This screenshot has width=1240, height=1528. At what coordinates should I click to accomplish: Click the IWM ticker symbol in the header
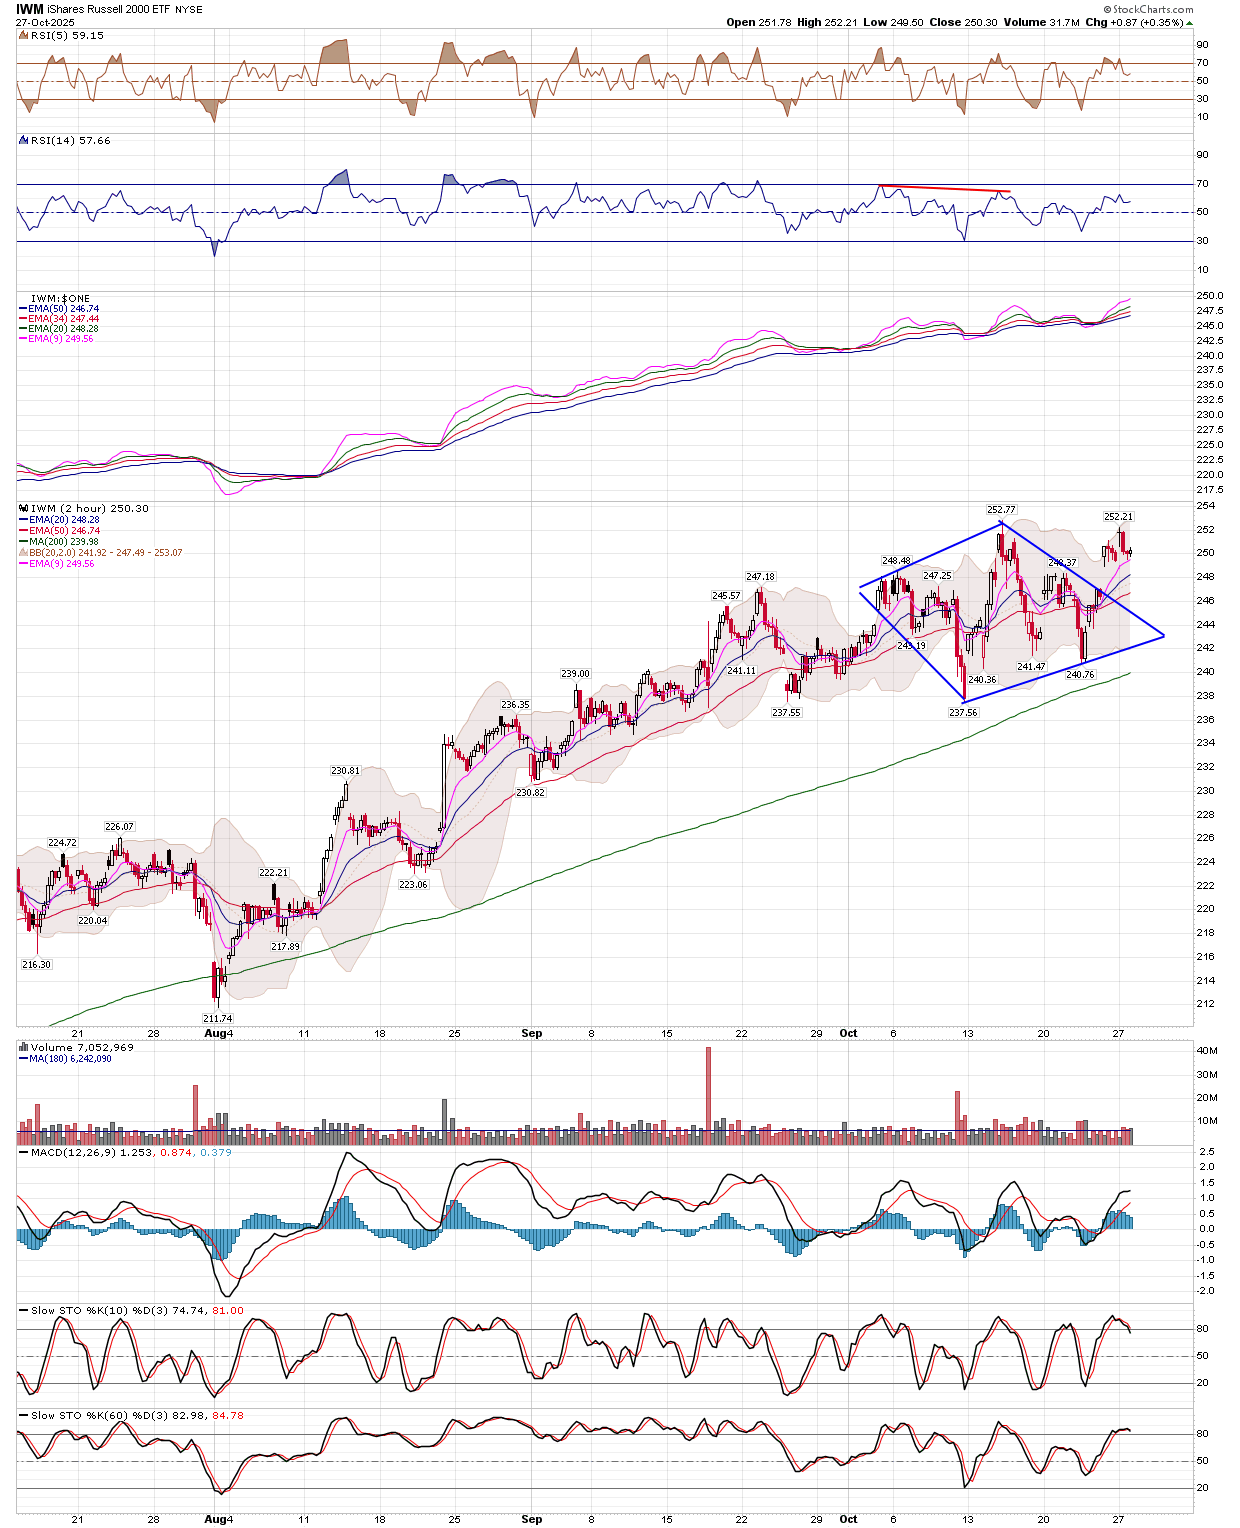tap(30, 9)
